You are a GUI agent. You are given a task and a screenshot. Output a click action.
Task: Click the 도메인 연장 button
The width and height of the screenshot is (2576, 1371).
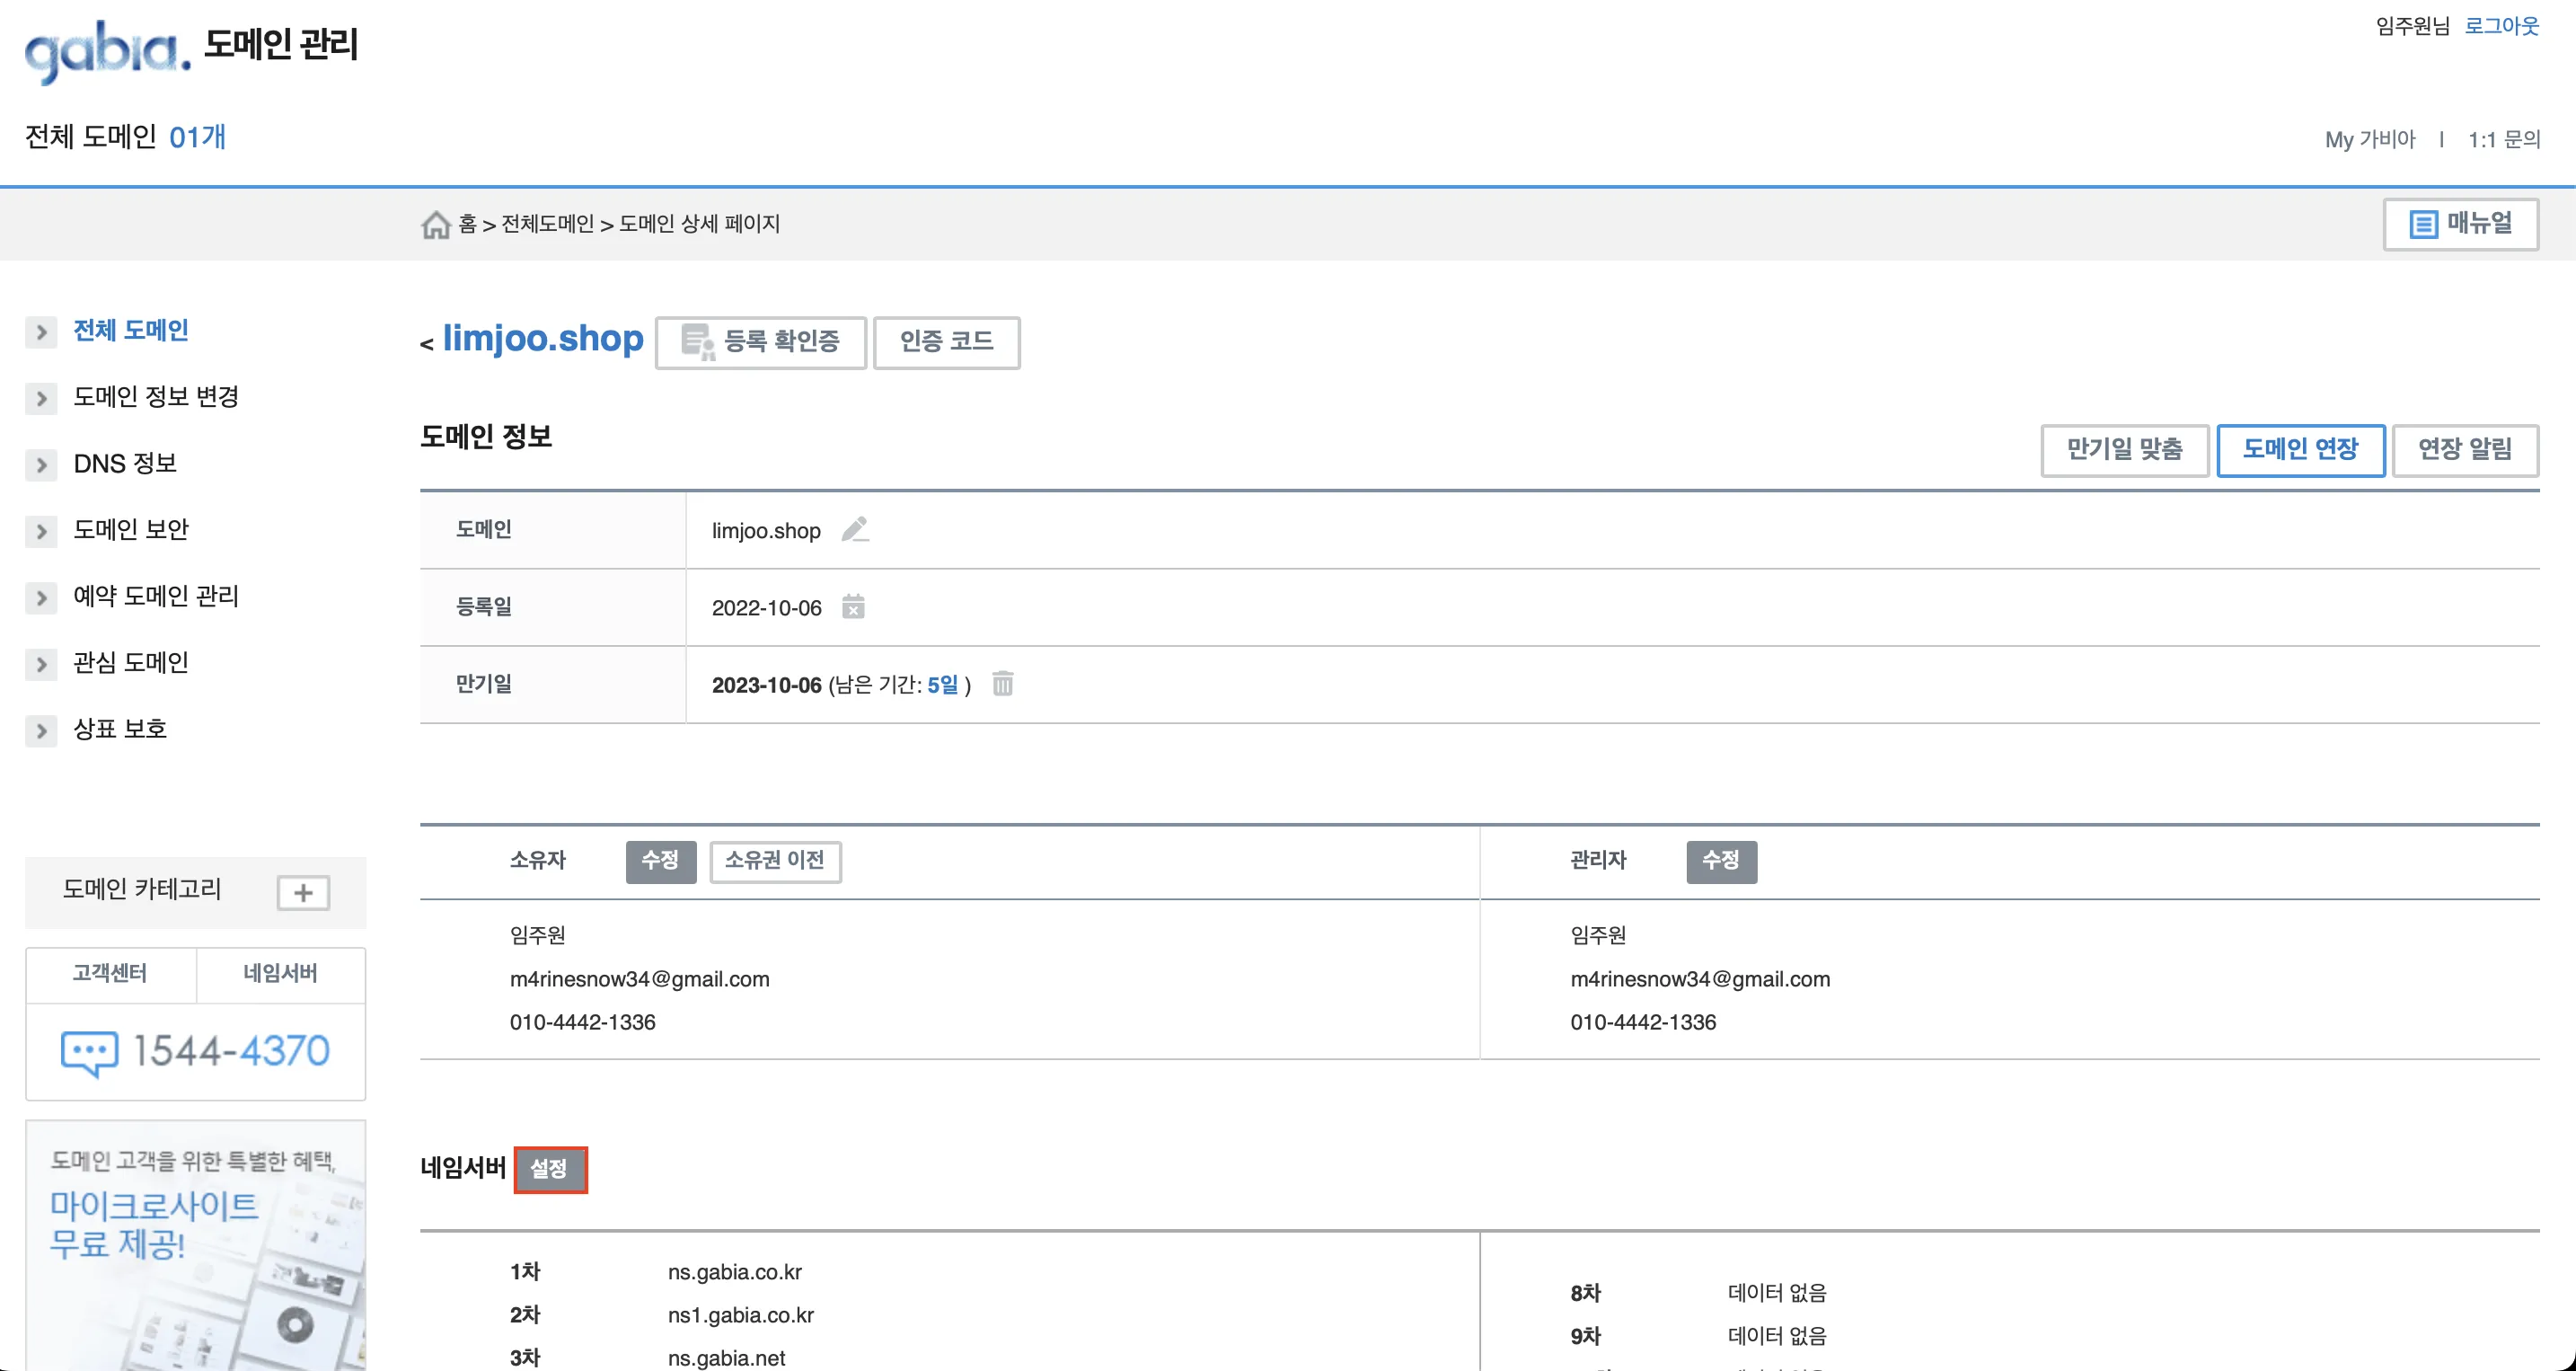point(2300,450)
